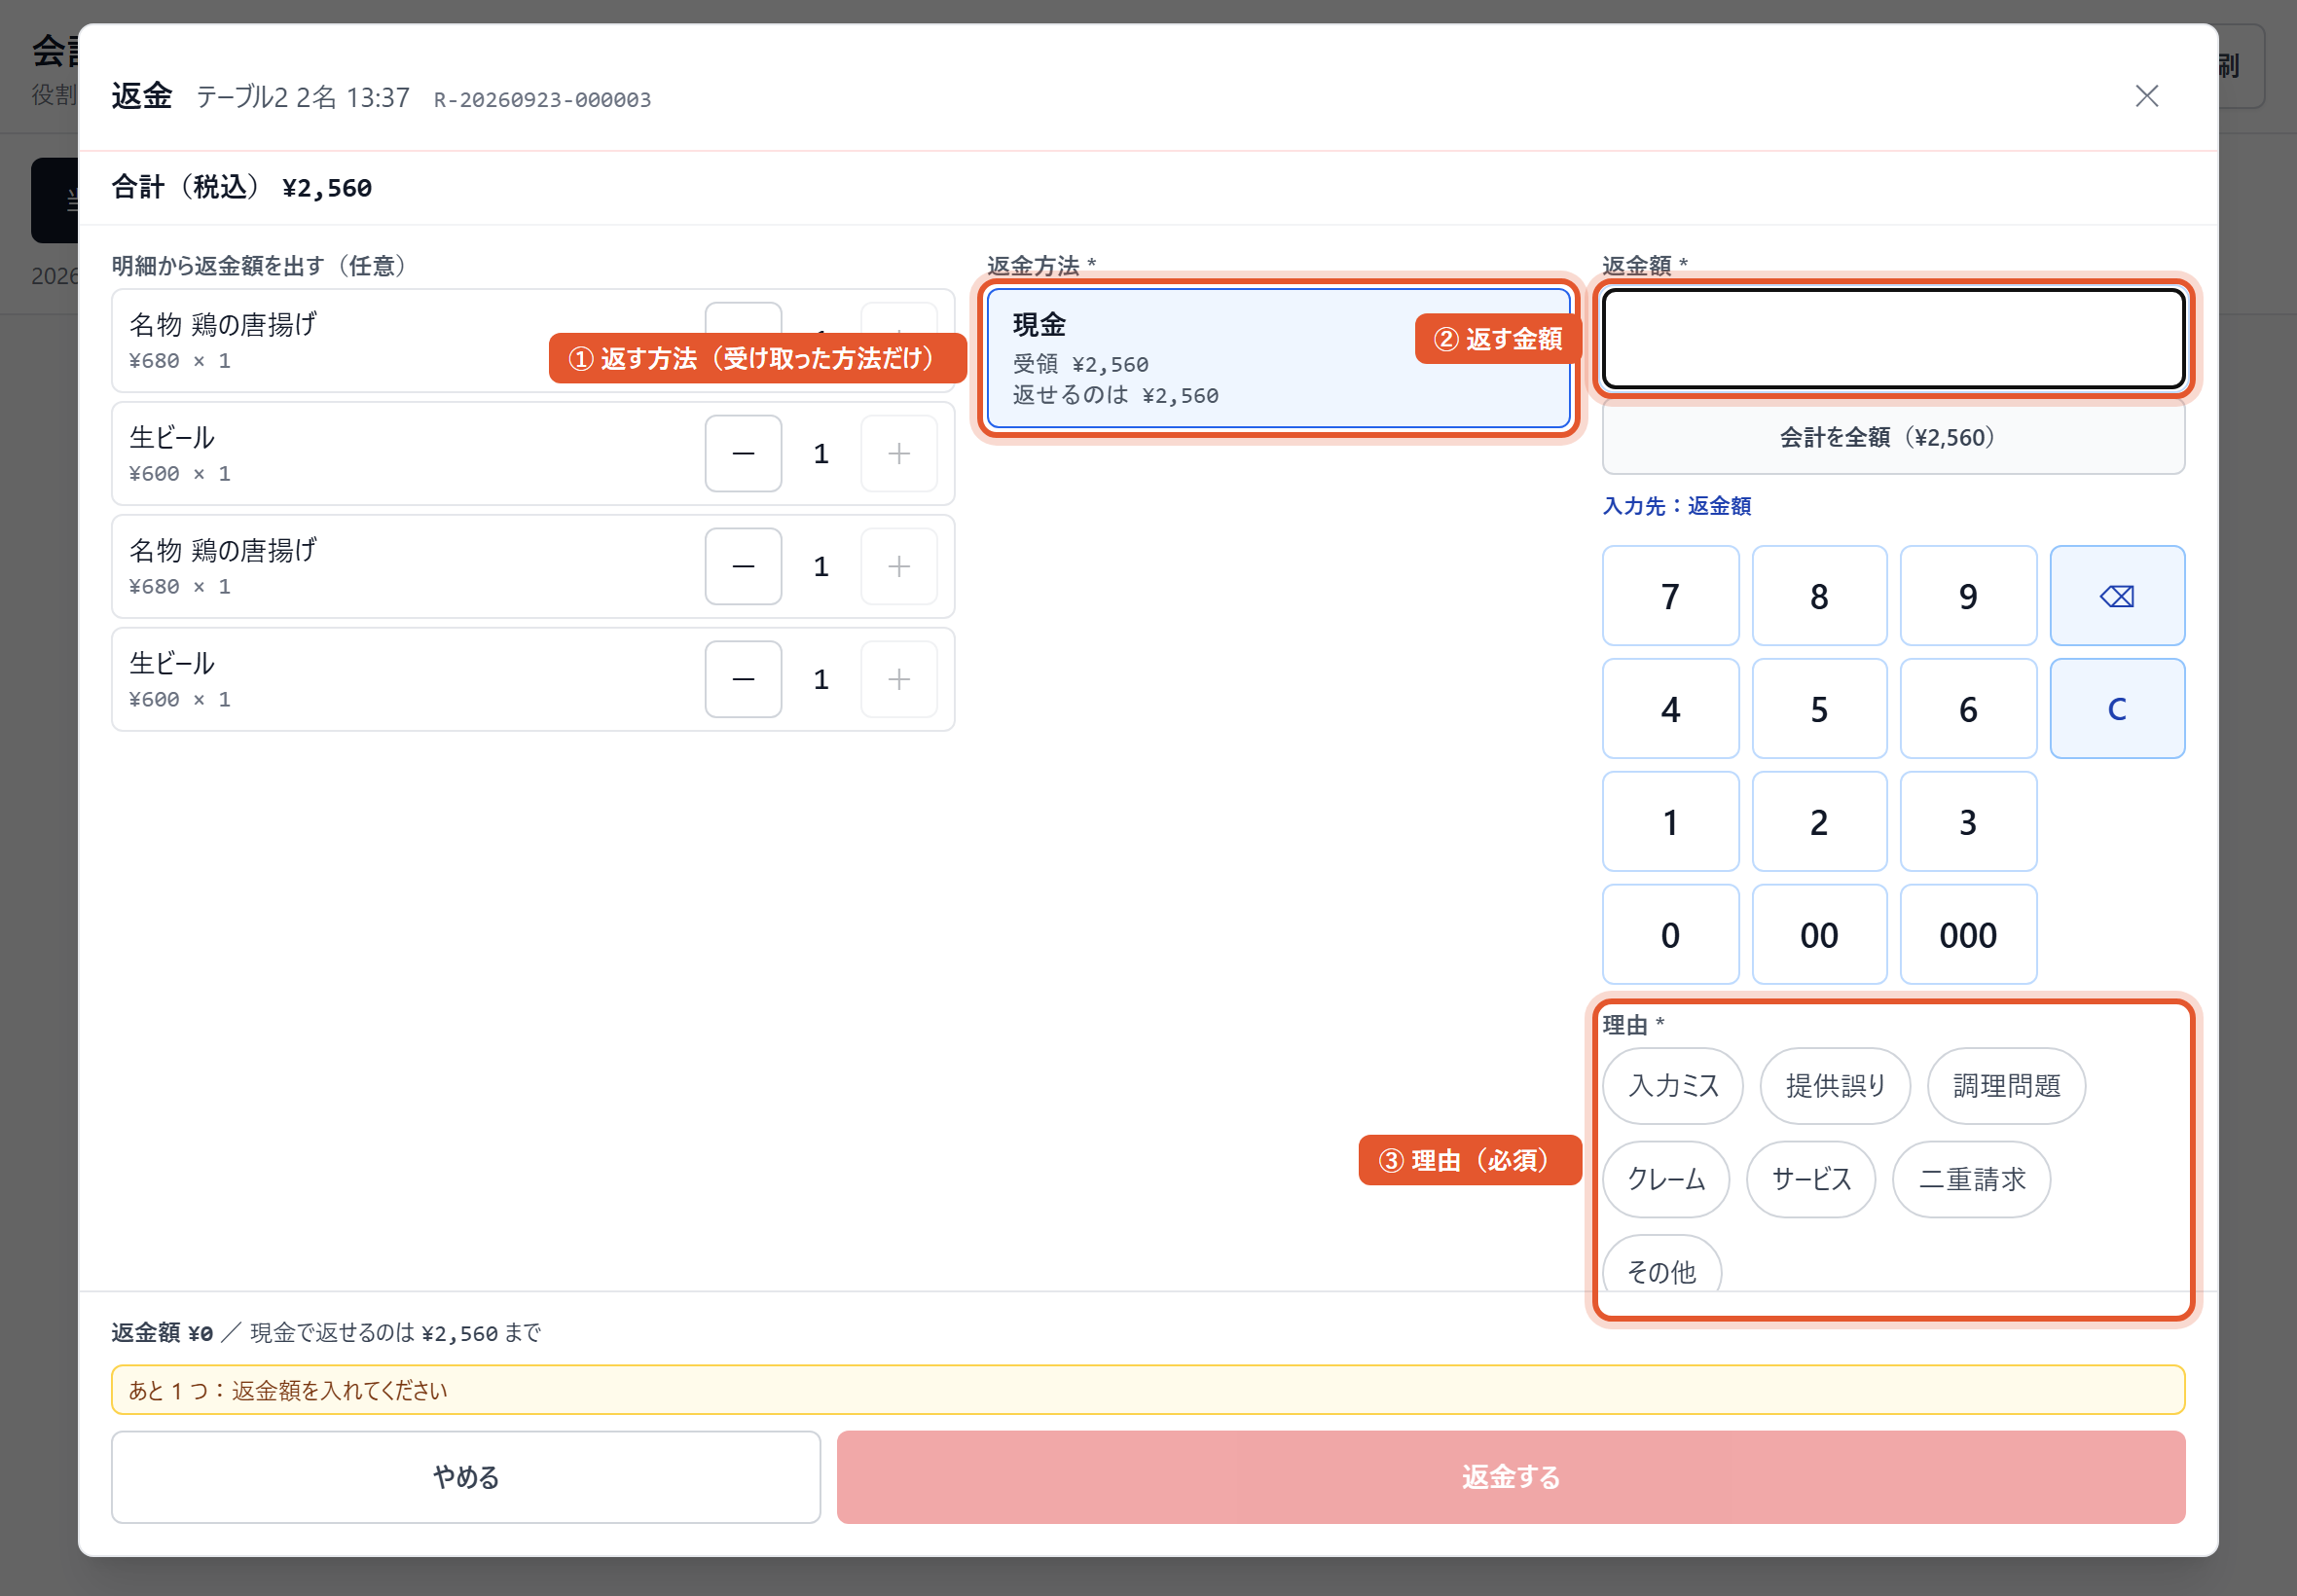Viewport: 2297px width, 1596px height.
Task: Select the warning text あと１つ：返金額を入れてください
Action: tap(288, 1390)
